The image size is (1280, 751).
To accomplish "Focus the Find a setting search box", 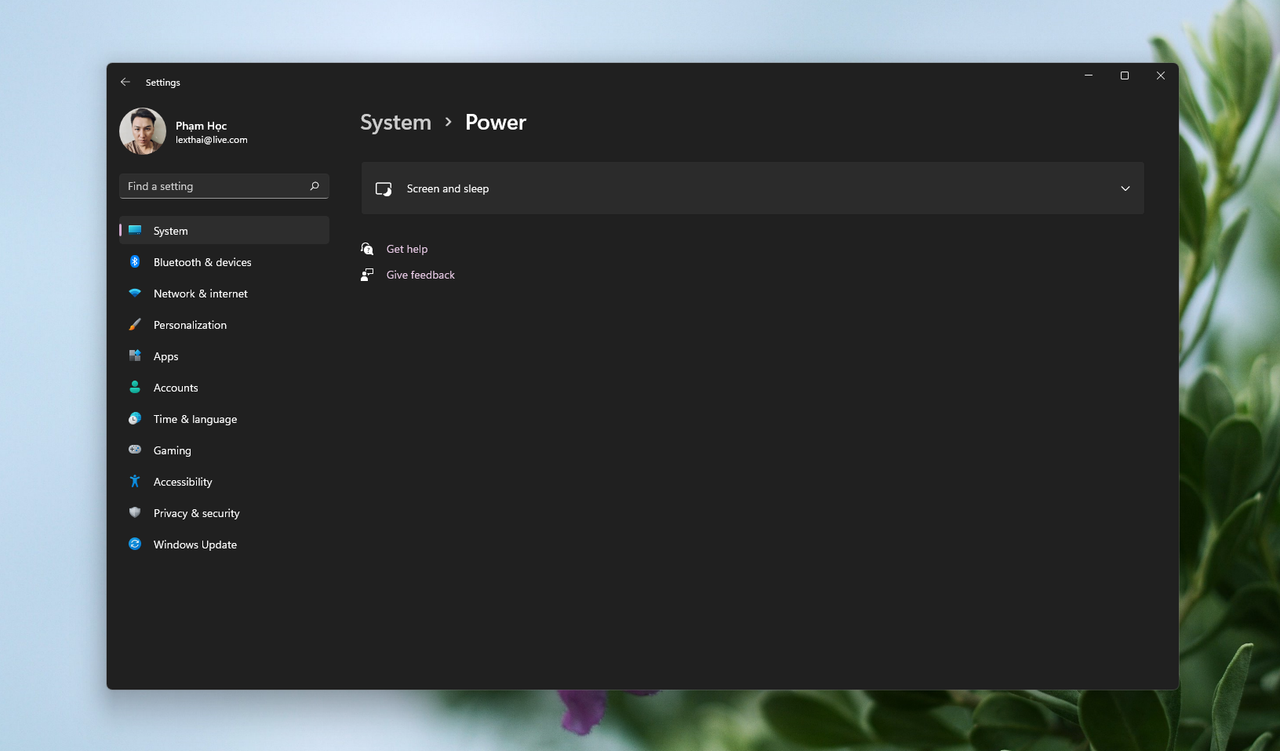I will click(224, 186).
